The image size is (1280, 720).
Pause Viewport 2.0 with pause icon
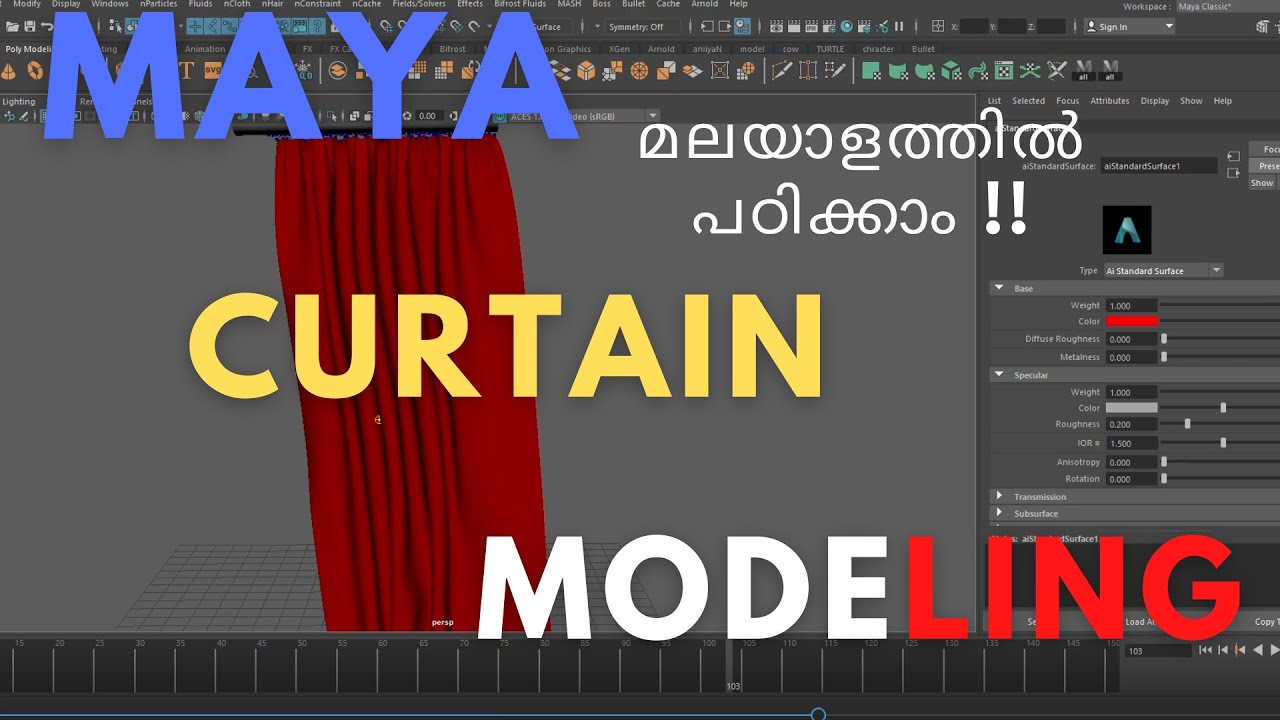click(899, 26)
